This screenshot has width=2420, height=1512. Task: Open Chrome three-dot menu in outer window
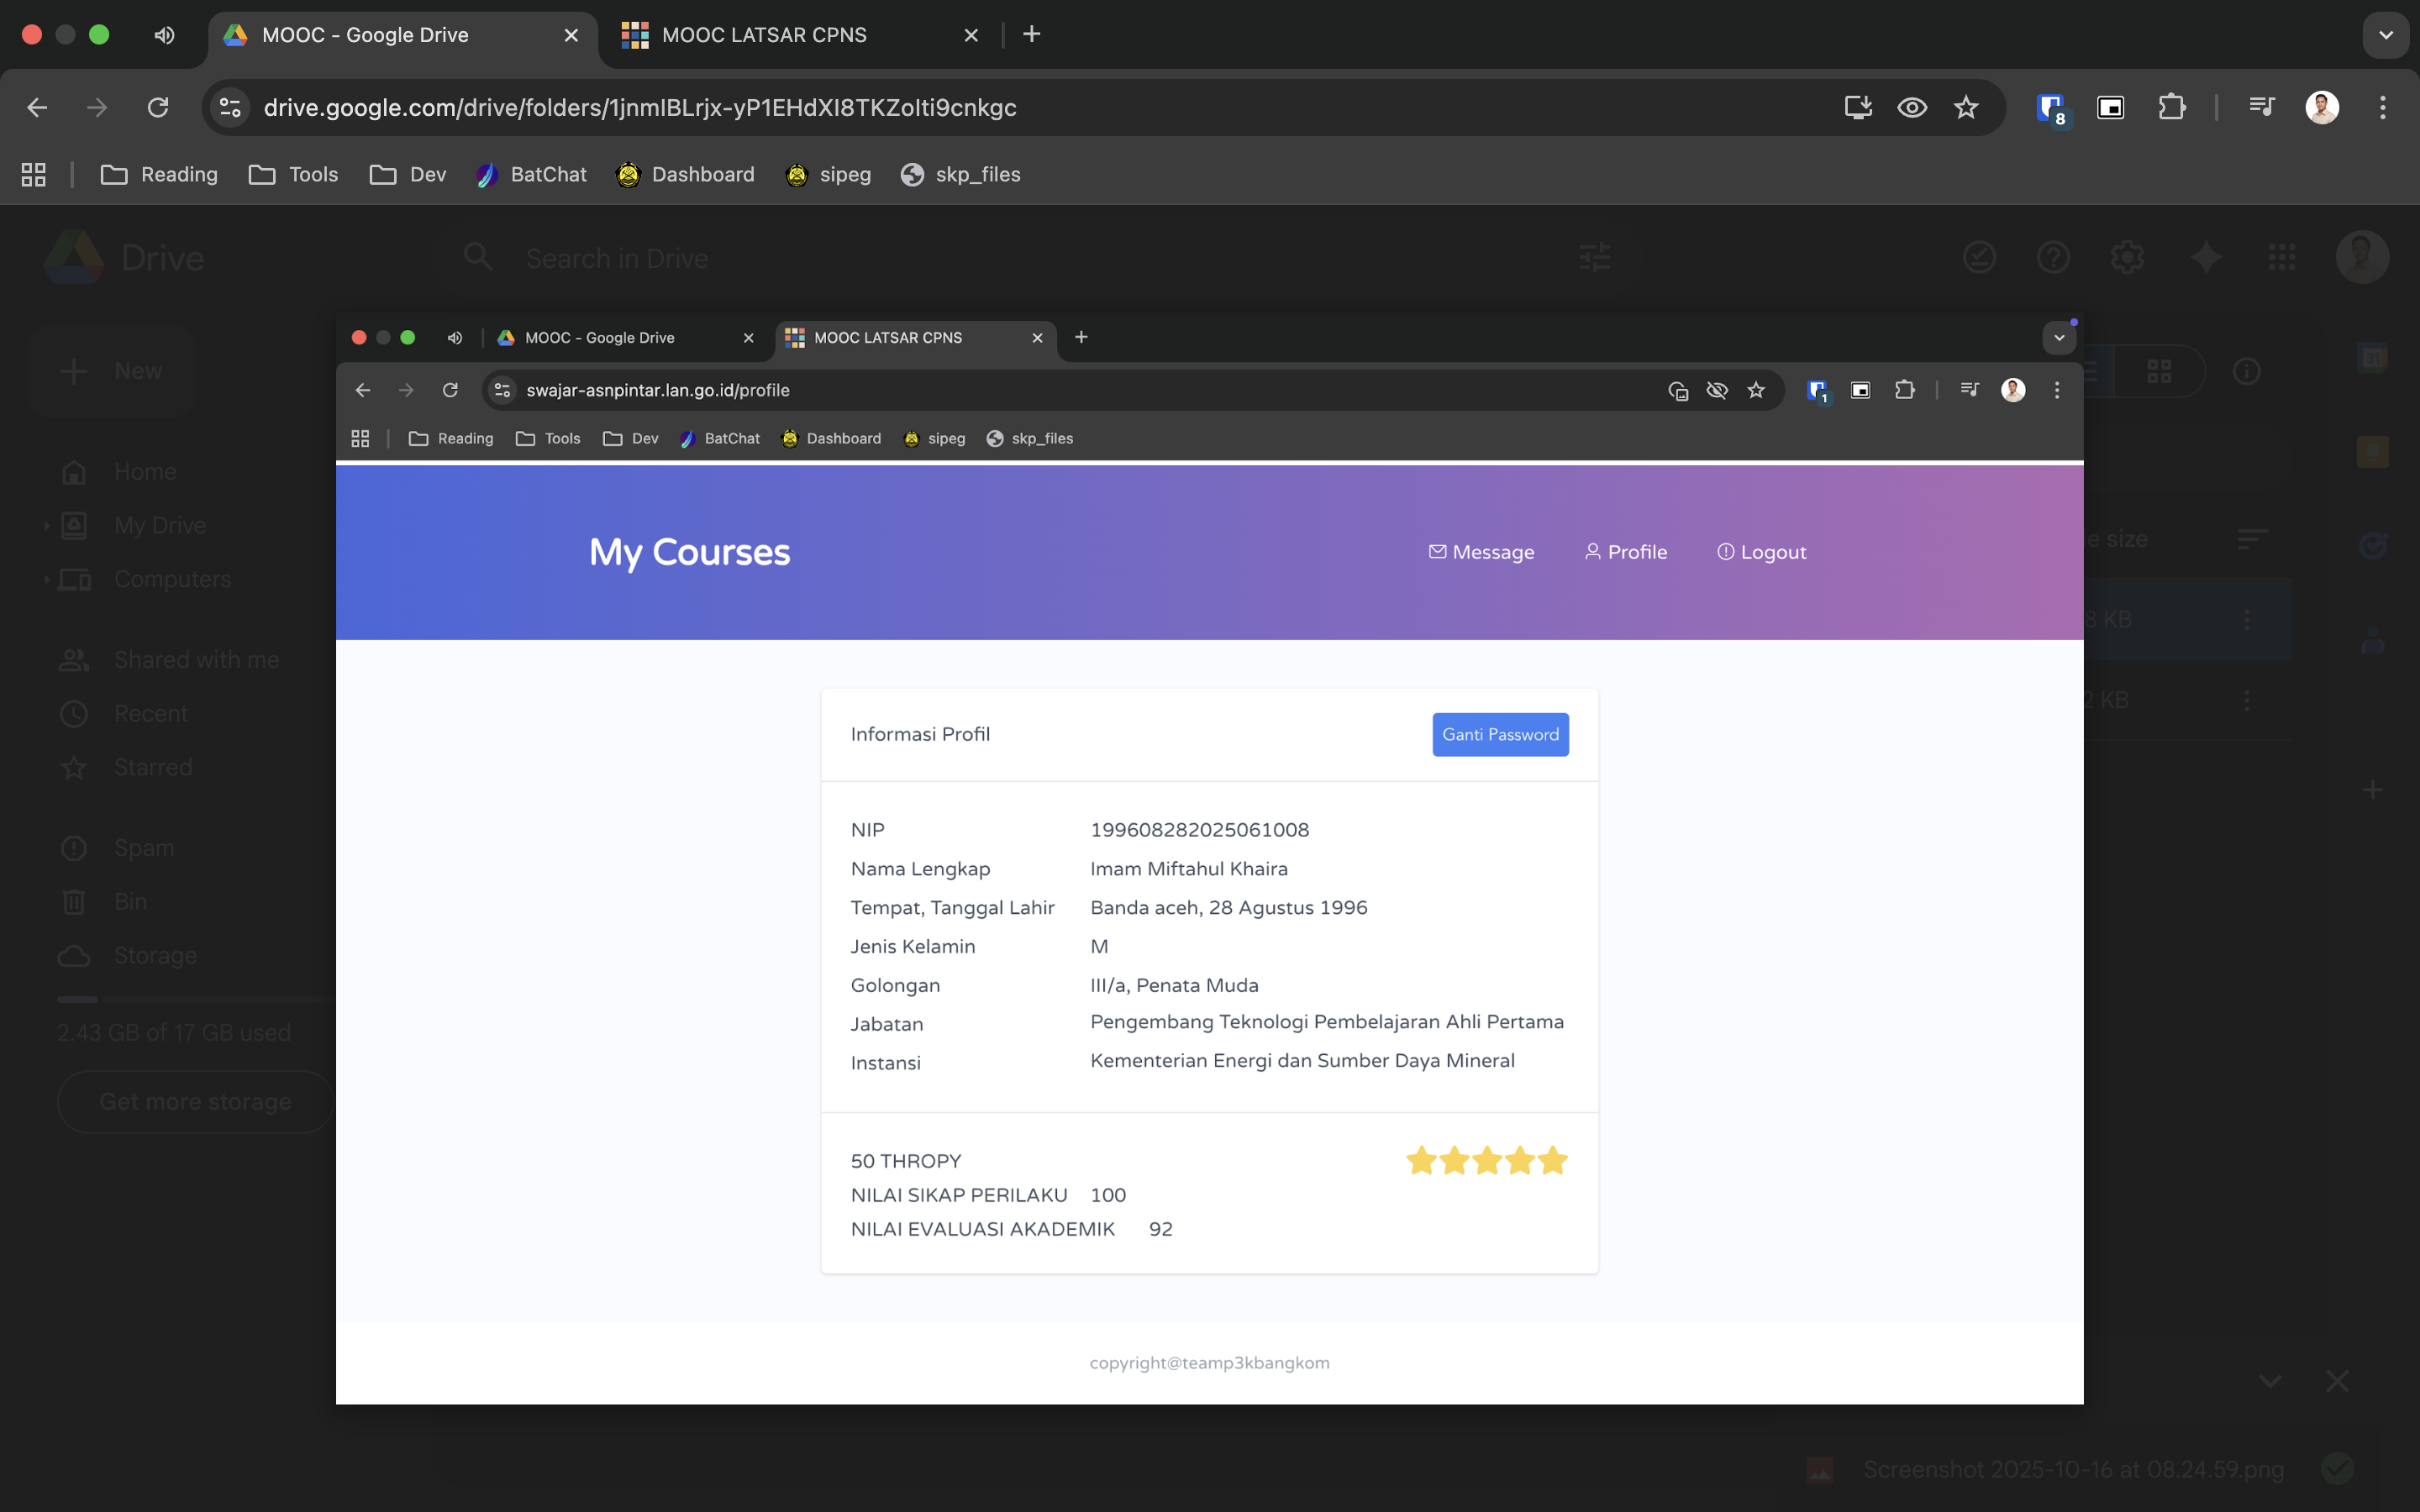click(x=2383, y=107)
